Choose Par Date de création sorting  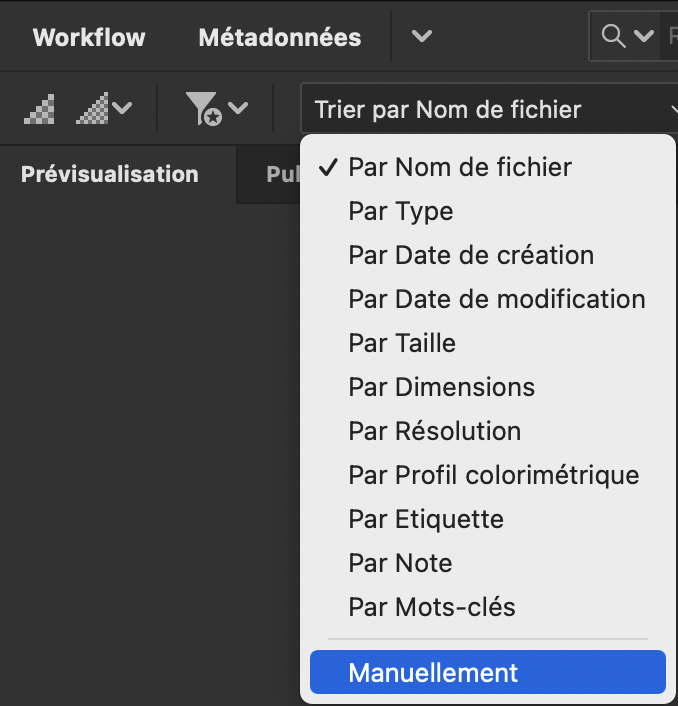pyautogui.click(x=471, y=255)
